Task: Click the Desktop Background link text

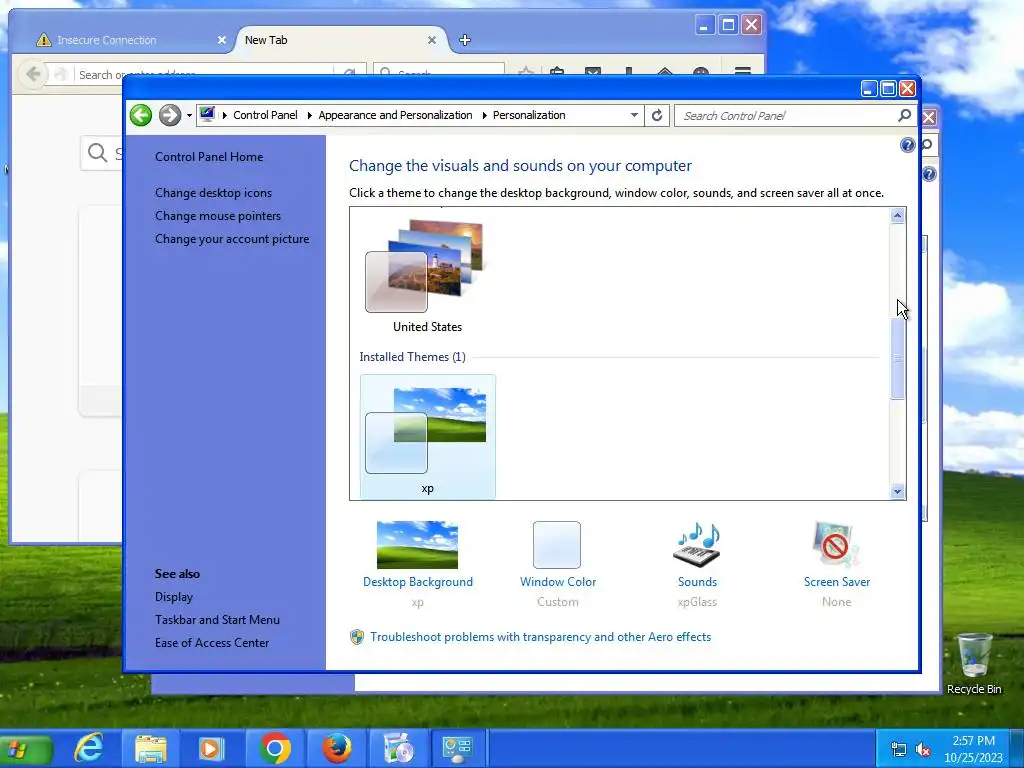Action: coord(418,582)
